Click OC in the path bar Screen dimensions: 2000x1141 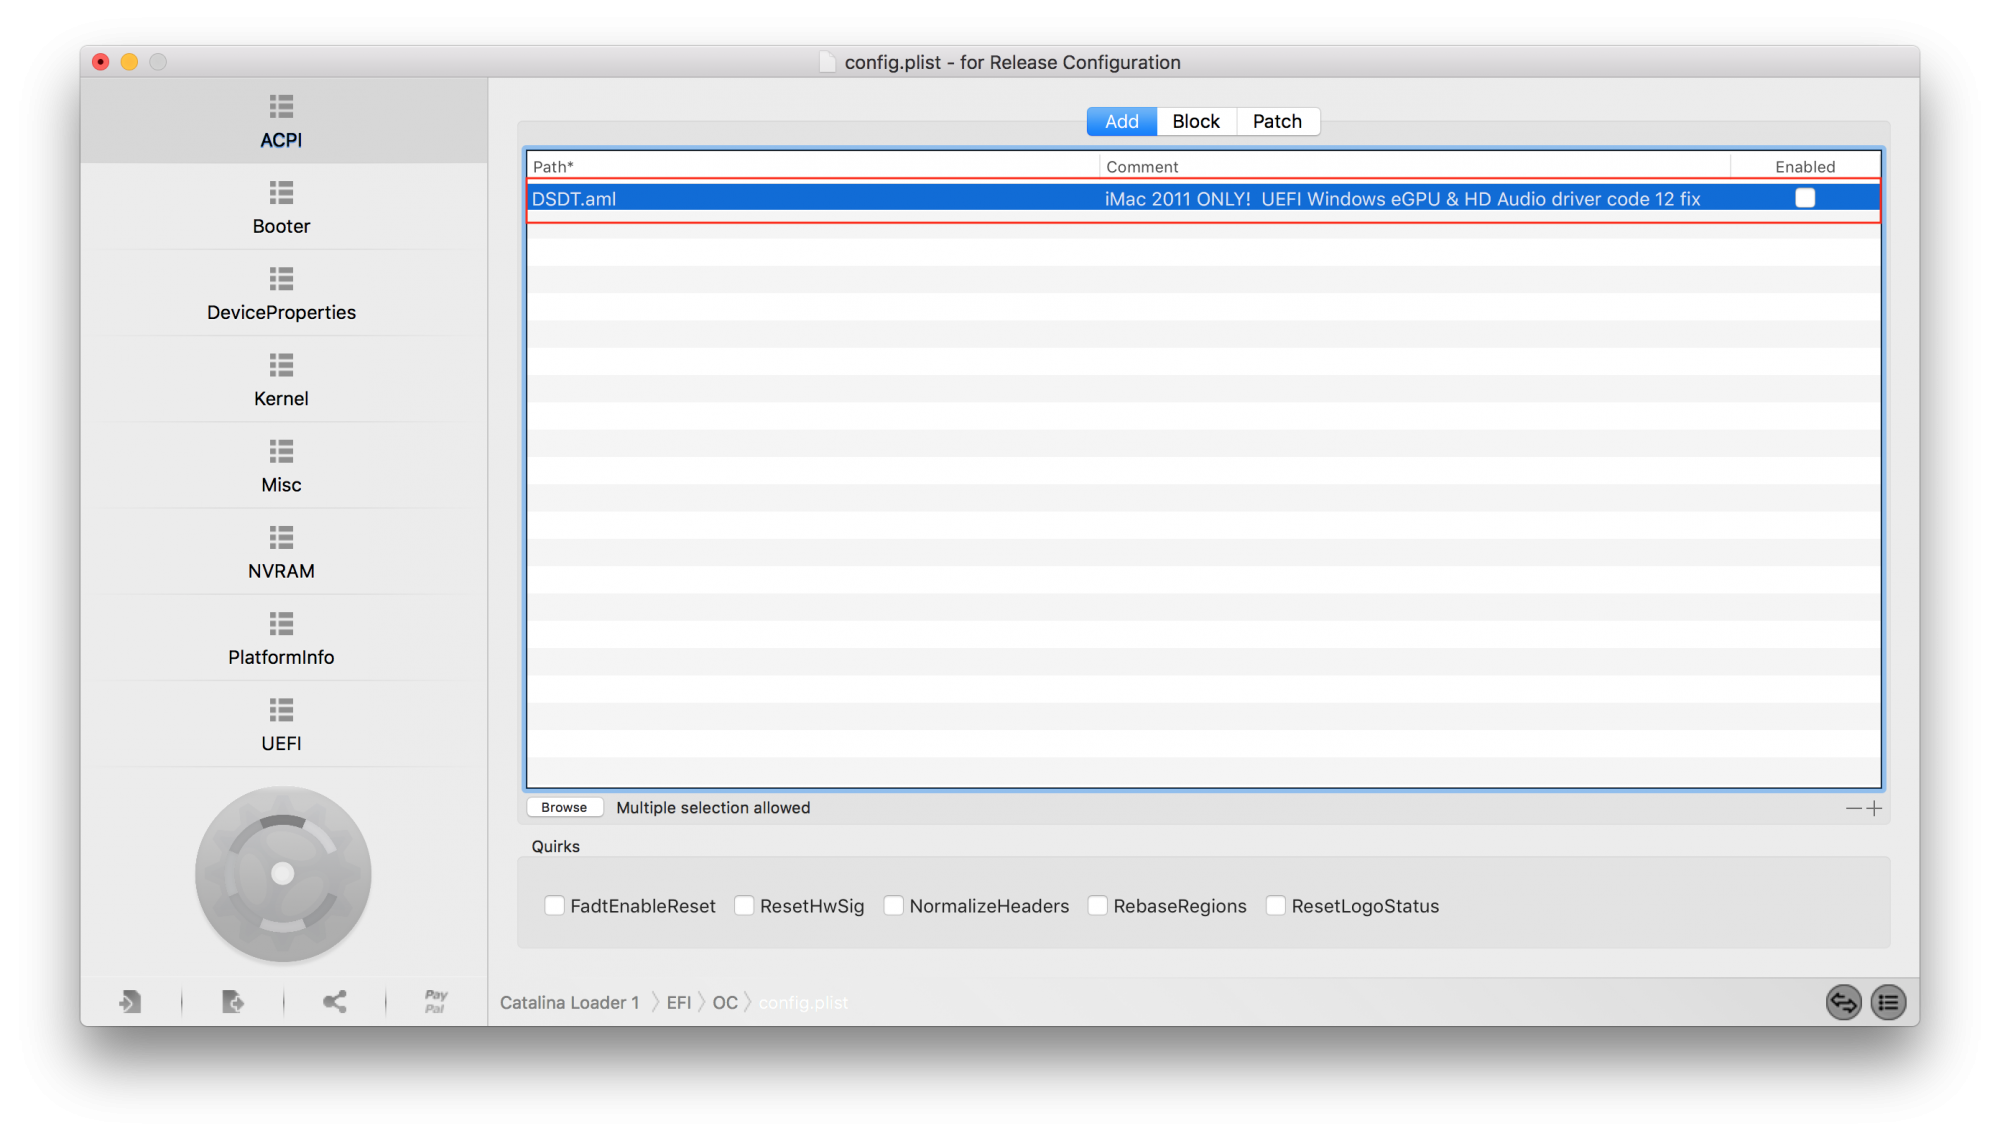point(725,1002)
